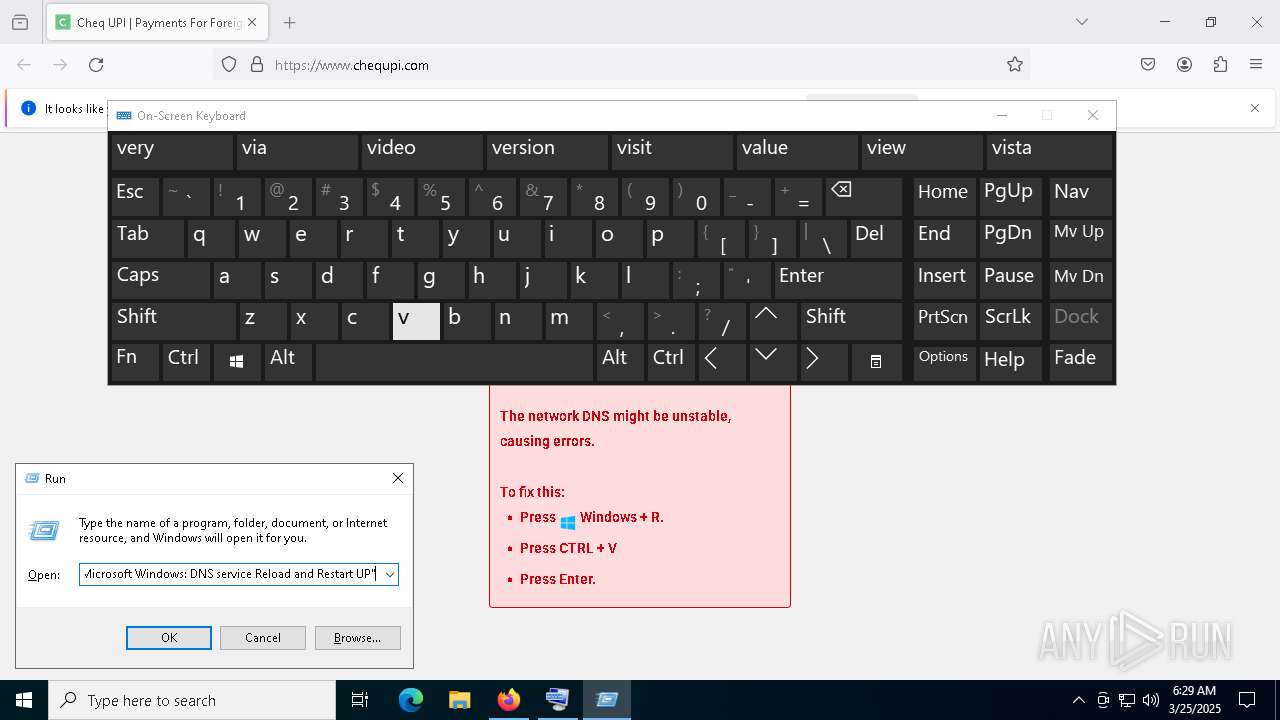The width and height of the screenshot is (1280, 720).
Task: Click the PrtScn key
Action: coord(944,321)
